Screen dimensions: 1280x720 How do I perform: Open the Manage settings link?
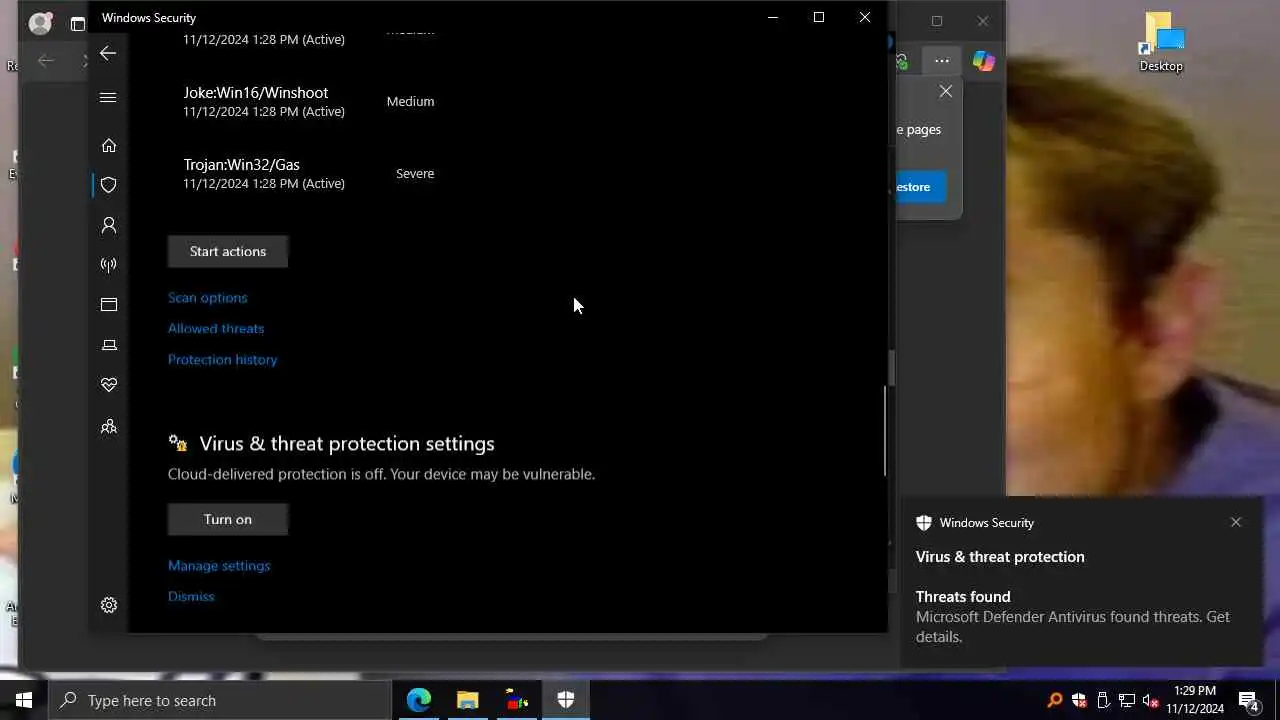click(x=219, y=566)
